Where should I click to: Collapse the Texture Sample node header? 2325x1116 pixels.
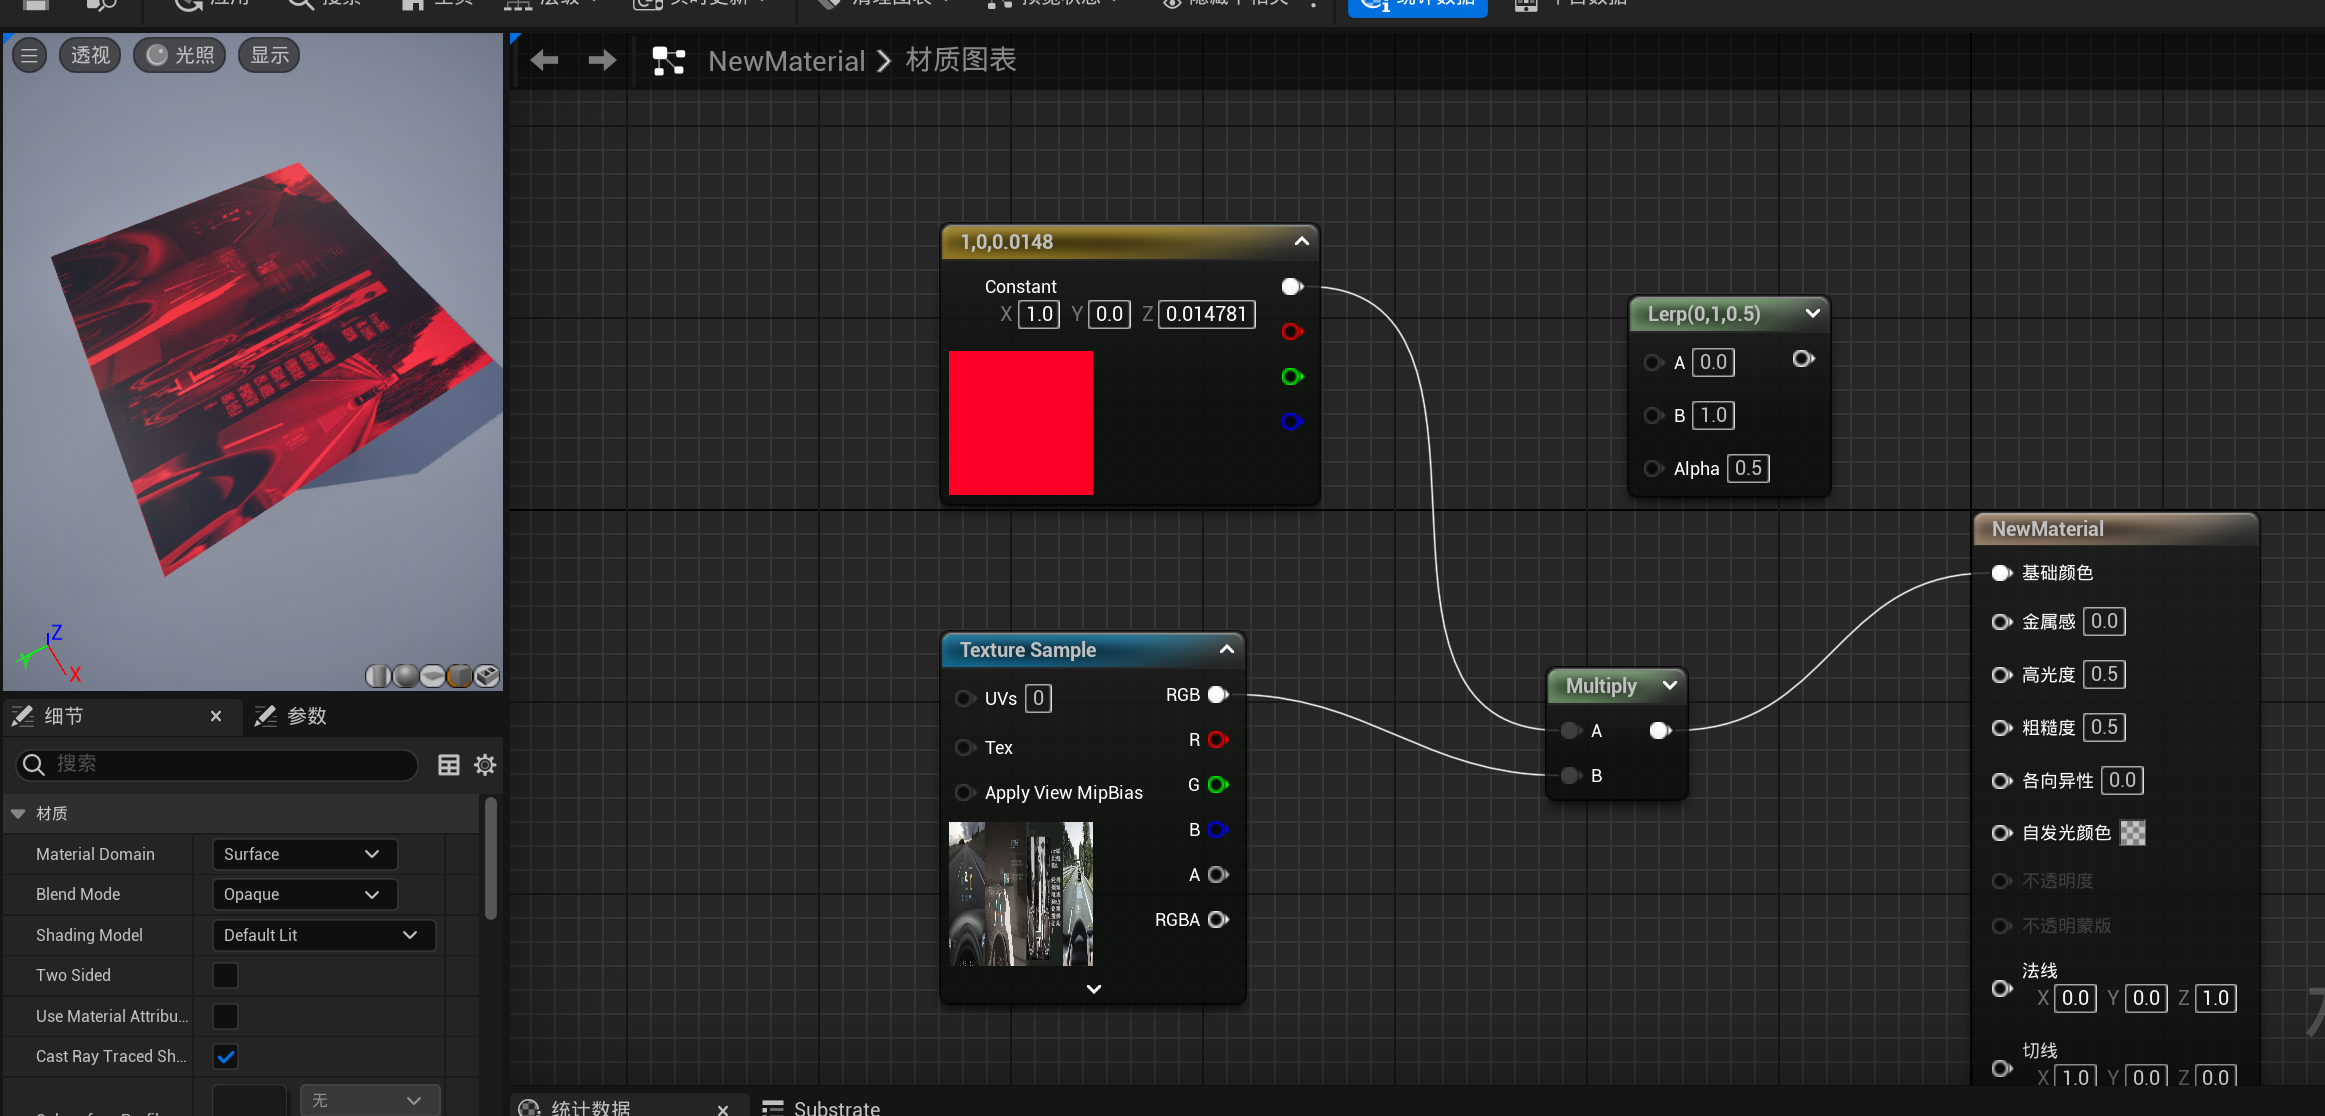pyautogui.click(x=1227, y=650)
